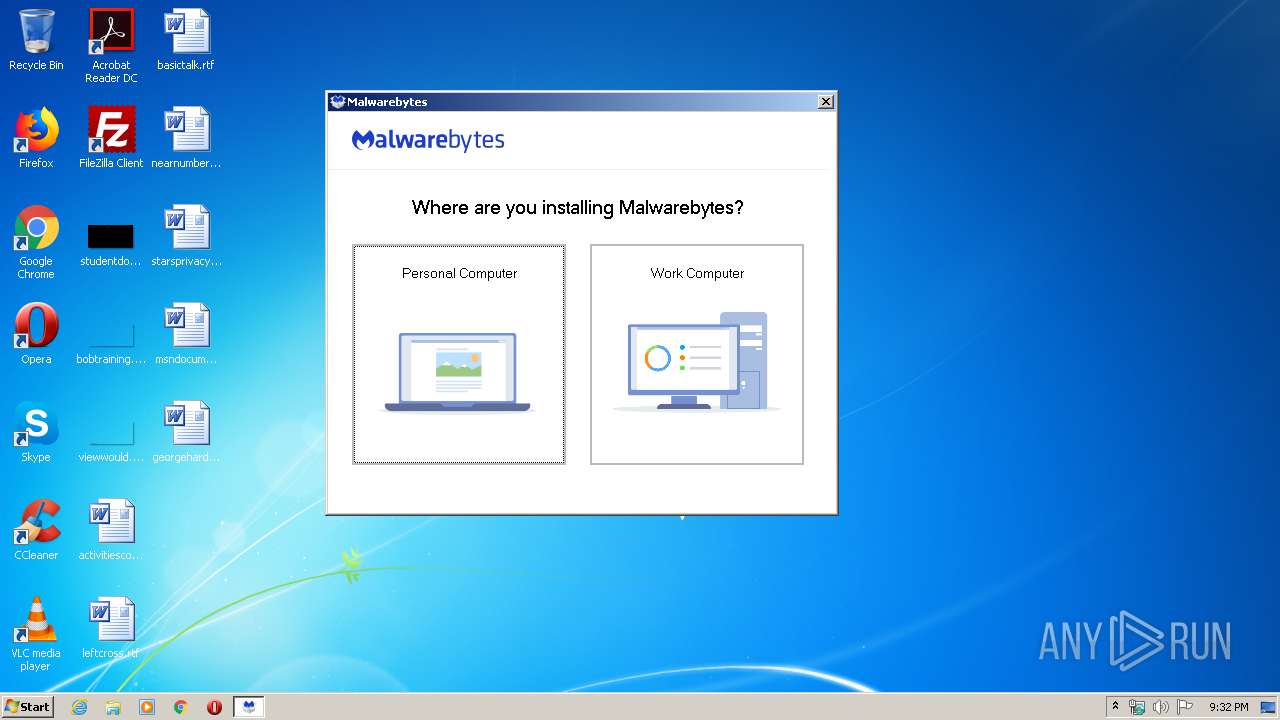This screenshot has width=1280, height=720.
Task: Select the starsprivacy document icon
Action: (x=186, y=236)
